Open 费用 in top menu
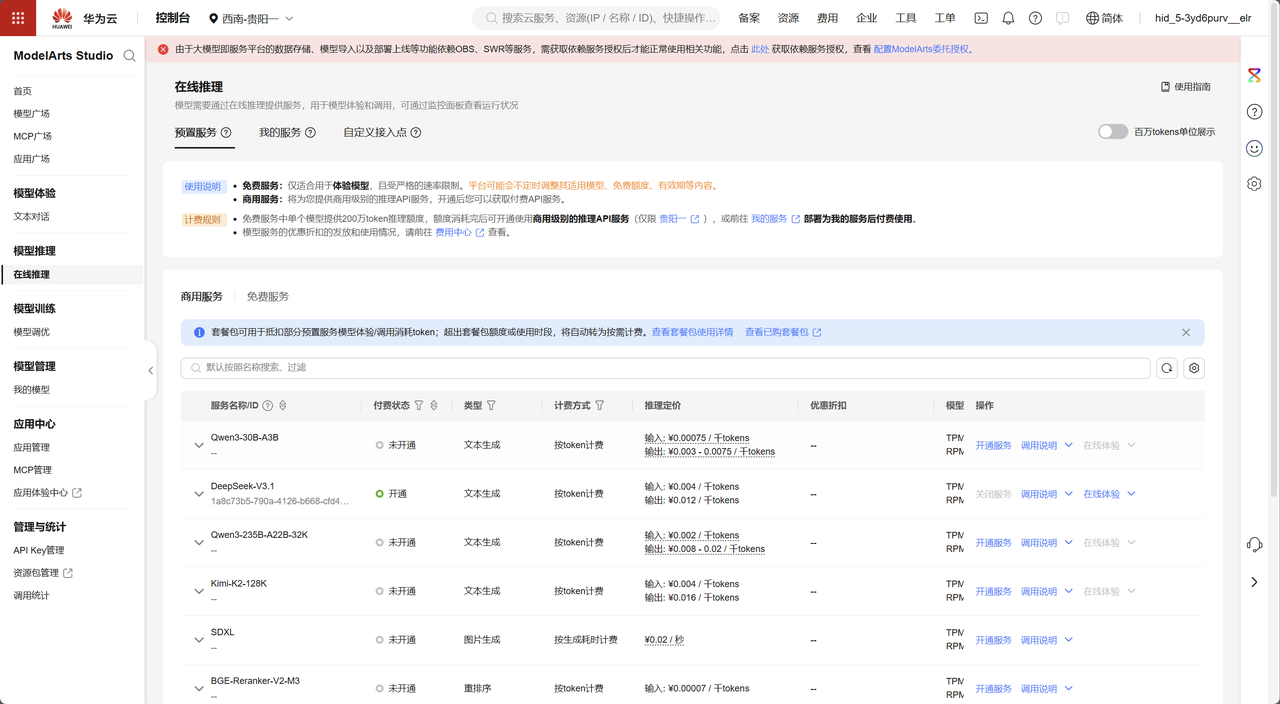This screenshot has width=1280, height=704. 827,18
